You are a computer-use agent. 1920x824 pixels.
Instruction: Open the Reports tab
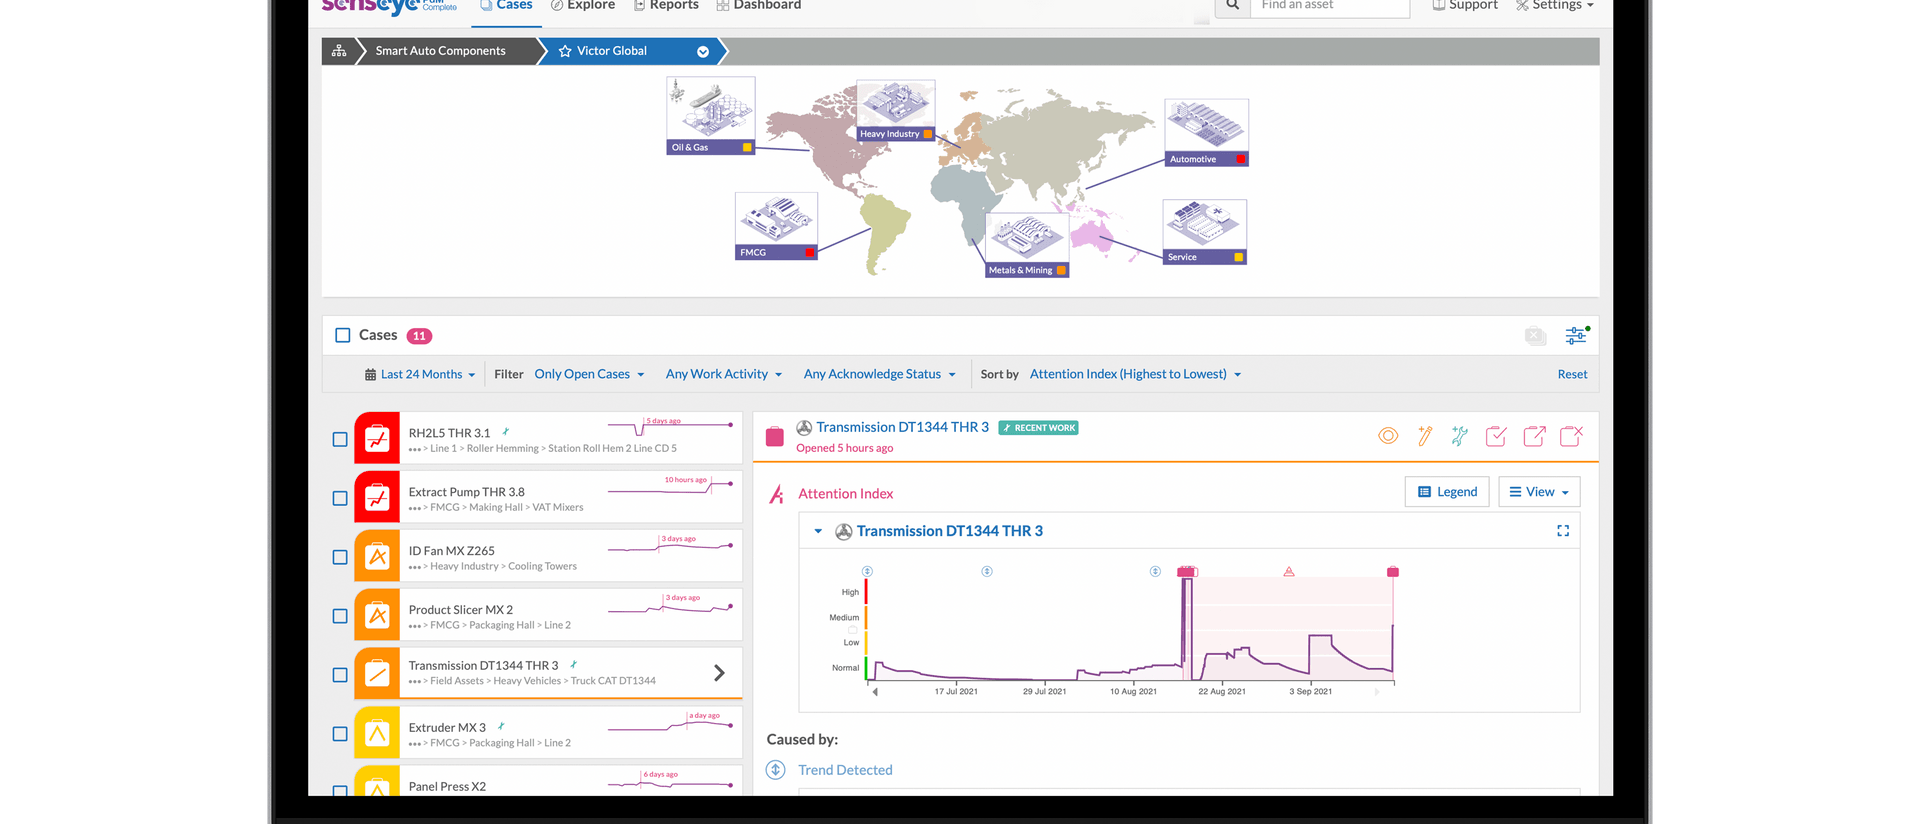click(667, 6)
